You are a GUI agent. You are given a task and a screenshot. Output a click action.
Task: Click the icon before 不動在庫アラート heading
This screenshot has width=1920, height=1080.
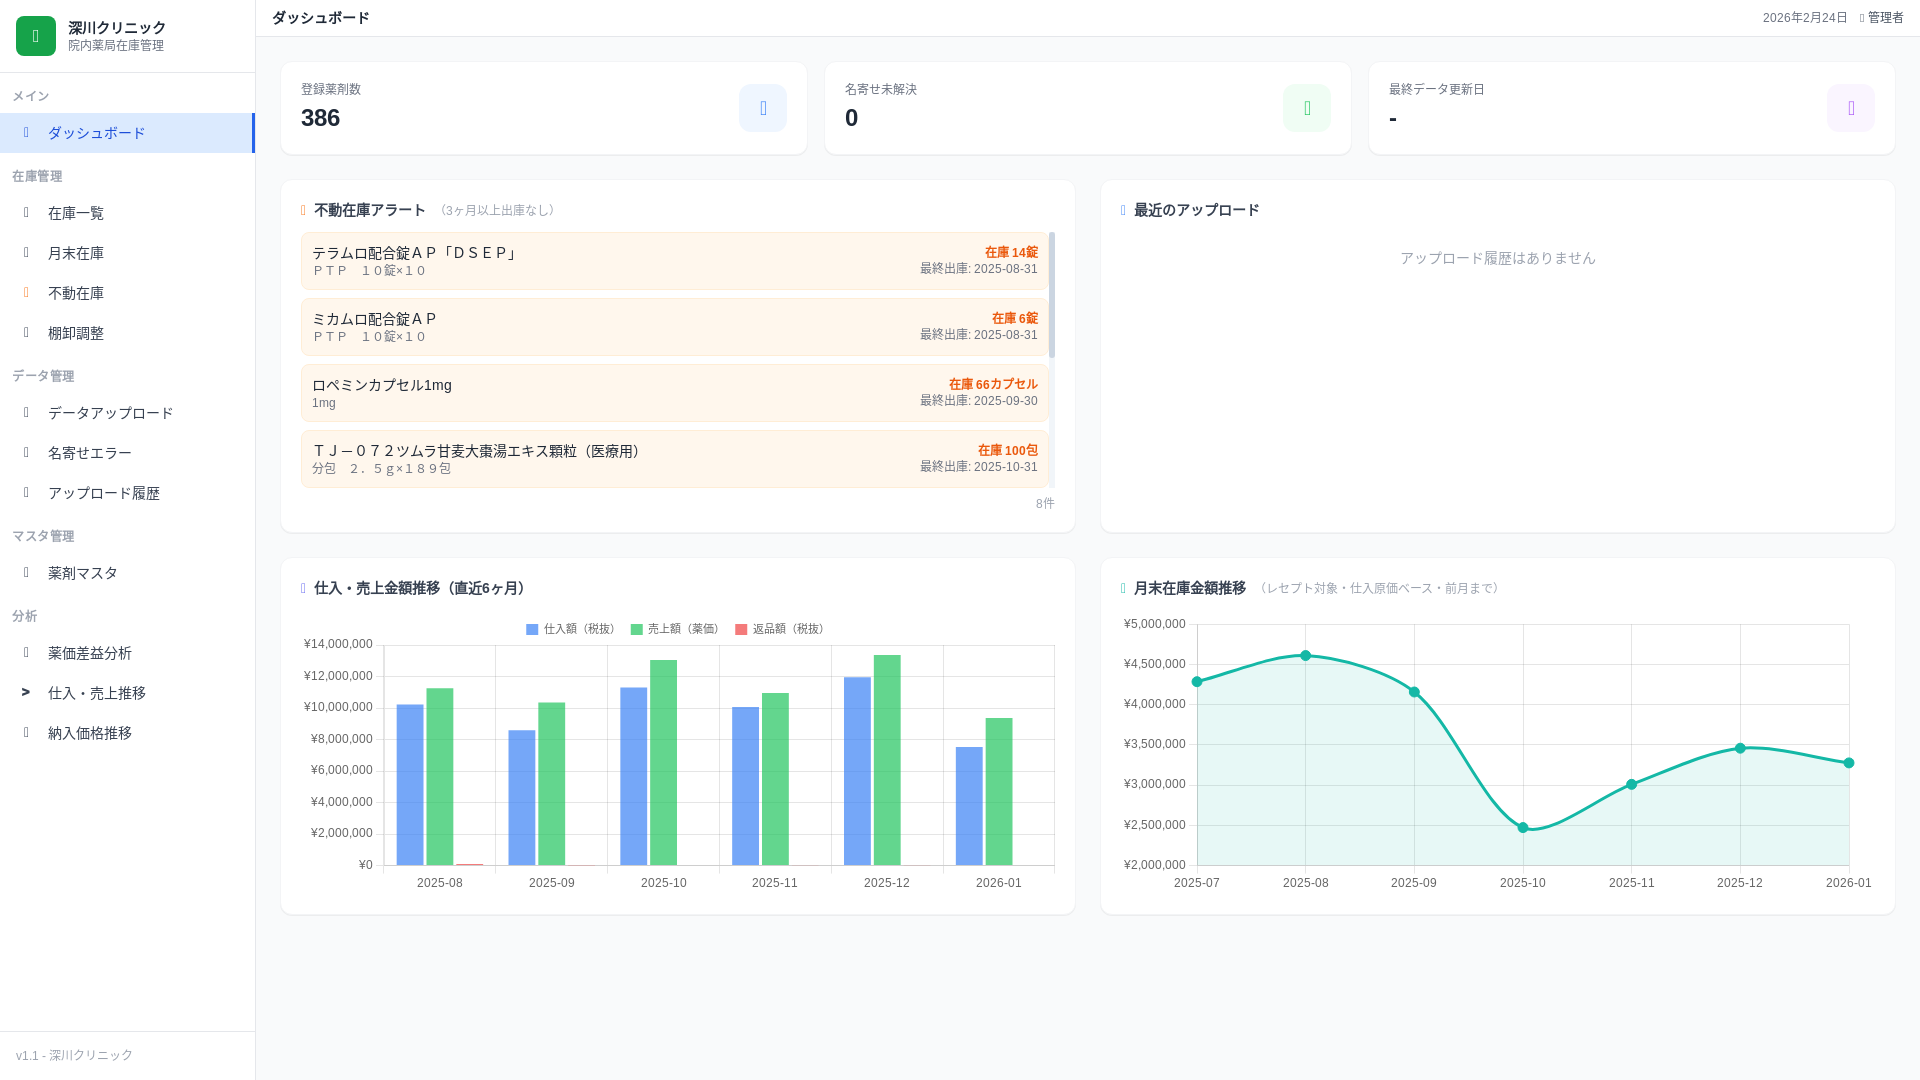(303, 210)
